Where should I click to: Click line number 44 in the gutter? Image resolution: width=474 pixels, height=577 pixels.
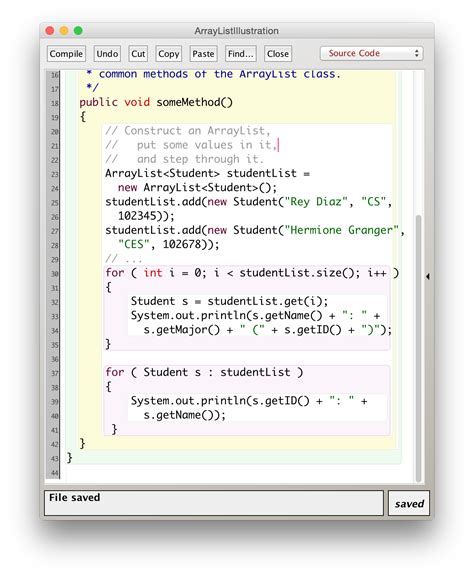tap(54, 473)
